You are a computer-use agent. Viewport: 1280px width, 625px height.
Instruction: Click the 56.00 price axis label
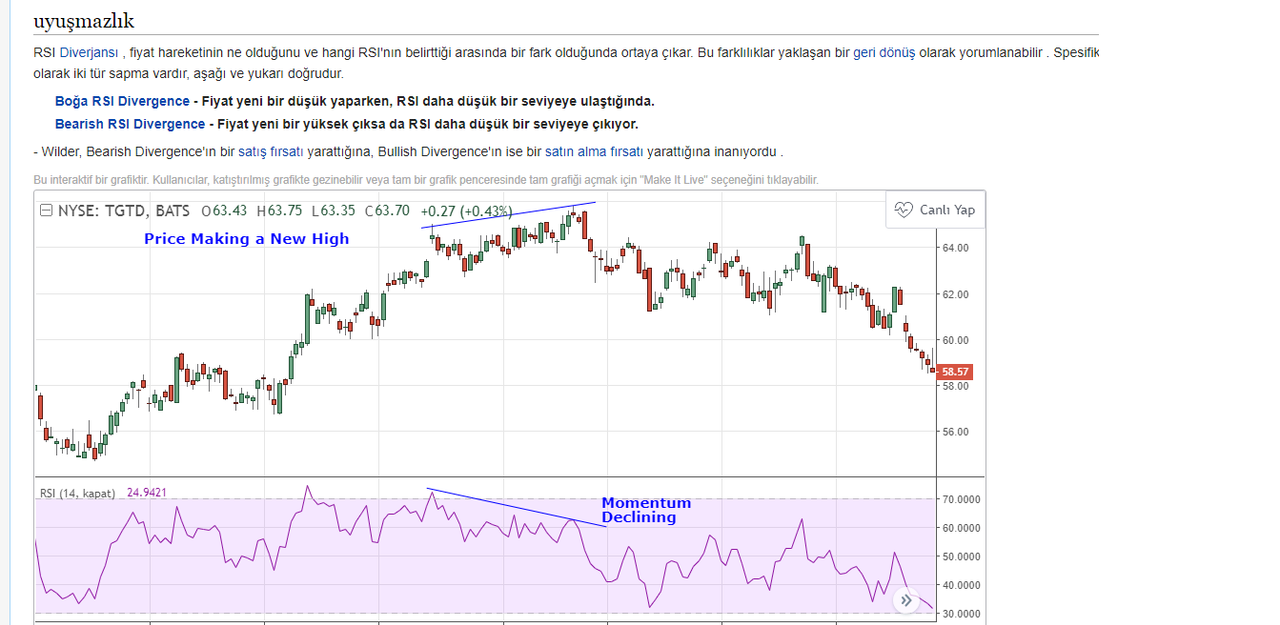(955, 432)
